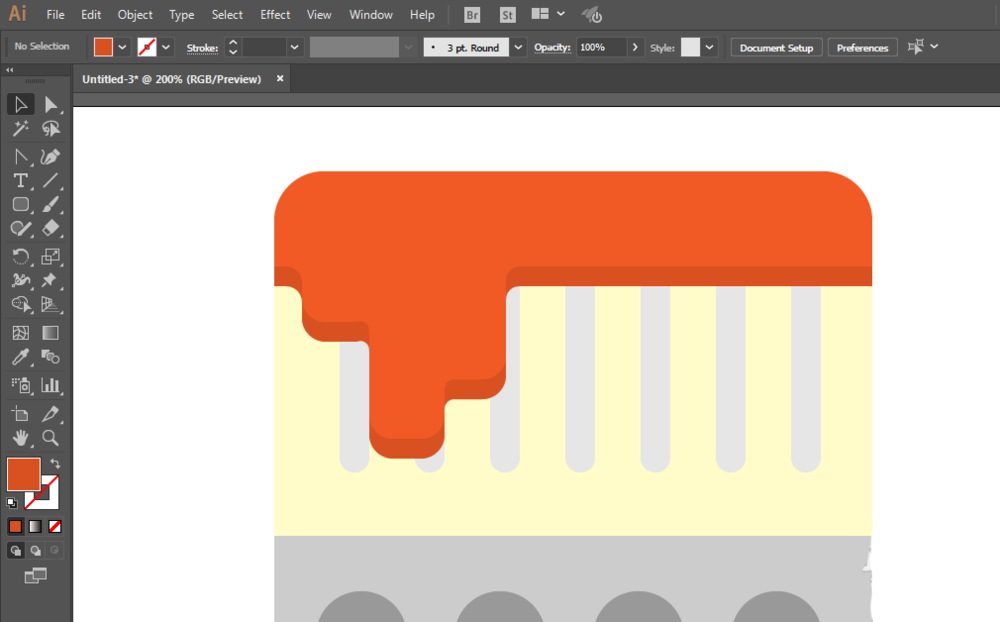Activate the Artboard tool
Image resolution: width=1000 pixels, height=622 pixels.
pyautogui.click(x=20, y=414)
